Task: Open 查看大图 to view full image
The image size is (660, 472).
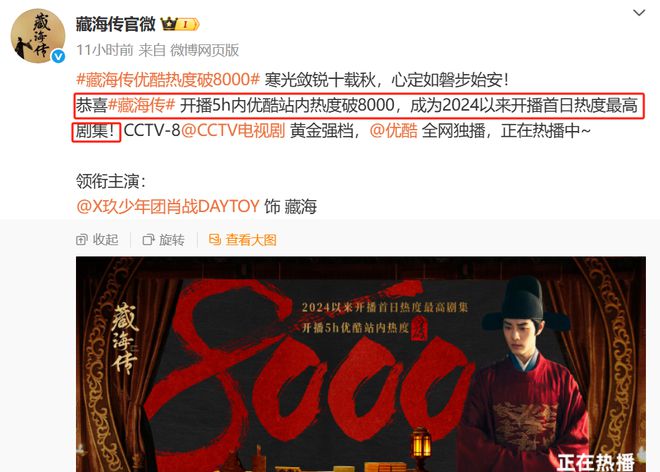Action: (243, 240)
